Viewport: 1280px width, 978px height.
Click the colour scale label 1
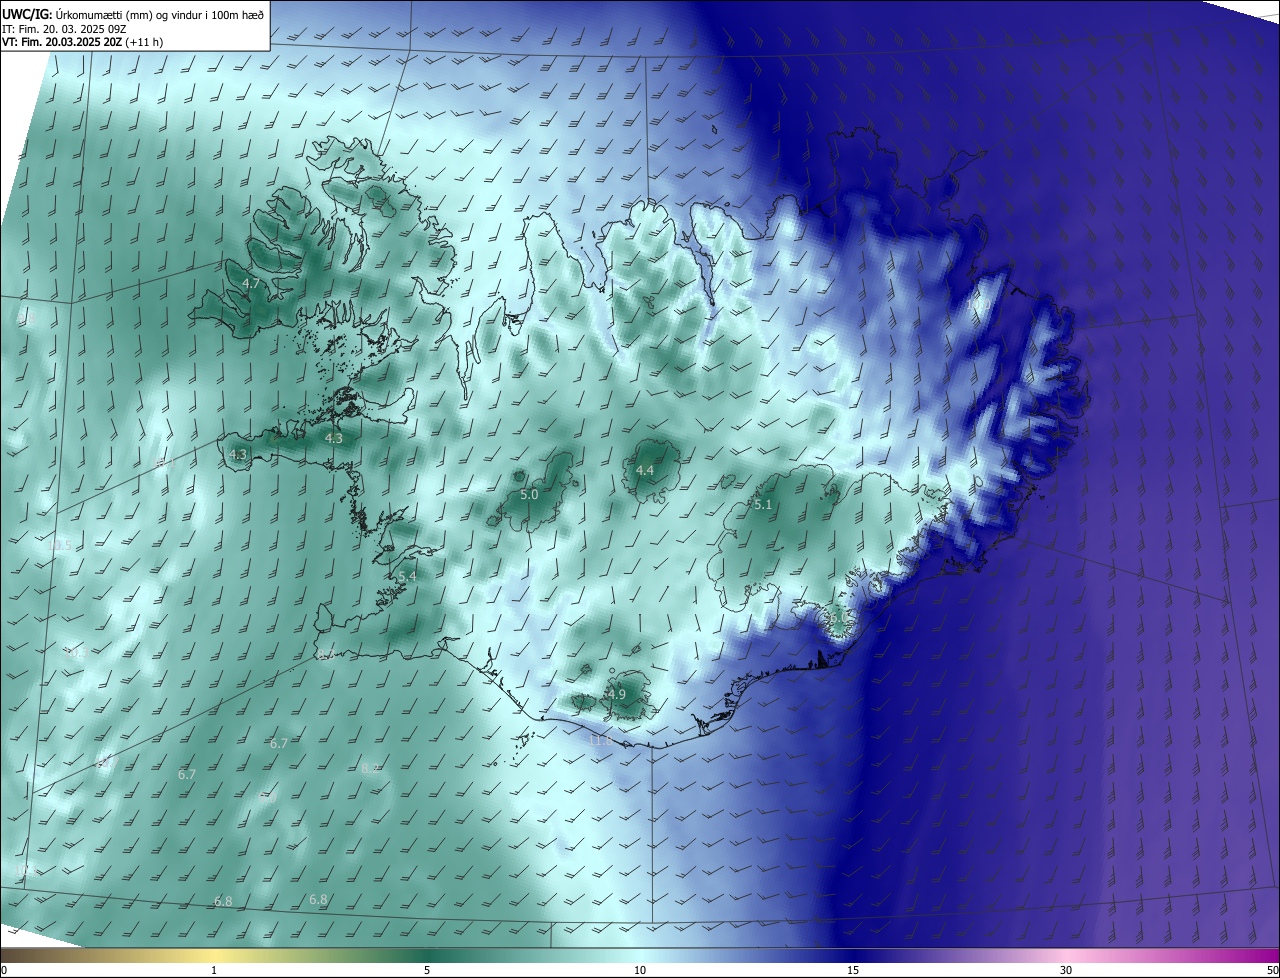(x=214, y=970)
